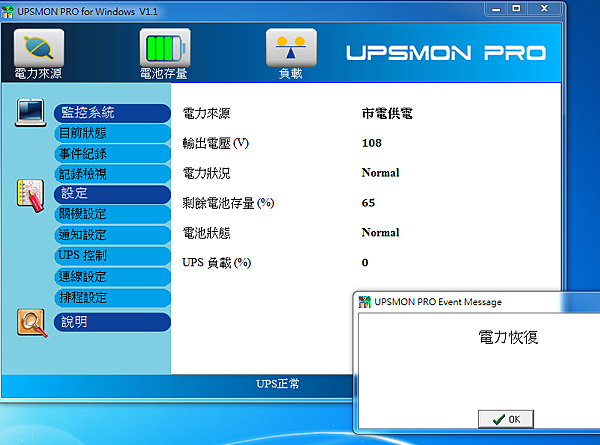Click the 電池存量 battery level icon
Image resolution: width=600 pixels, height=445 pixels.
tap(165, 47)
